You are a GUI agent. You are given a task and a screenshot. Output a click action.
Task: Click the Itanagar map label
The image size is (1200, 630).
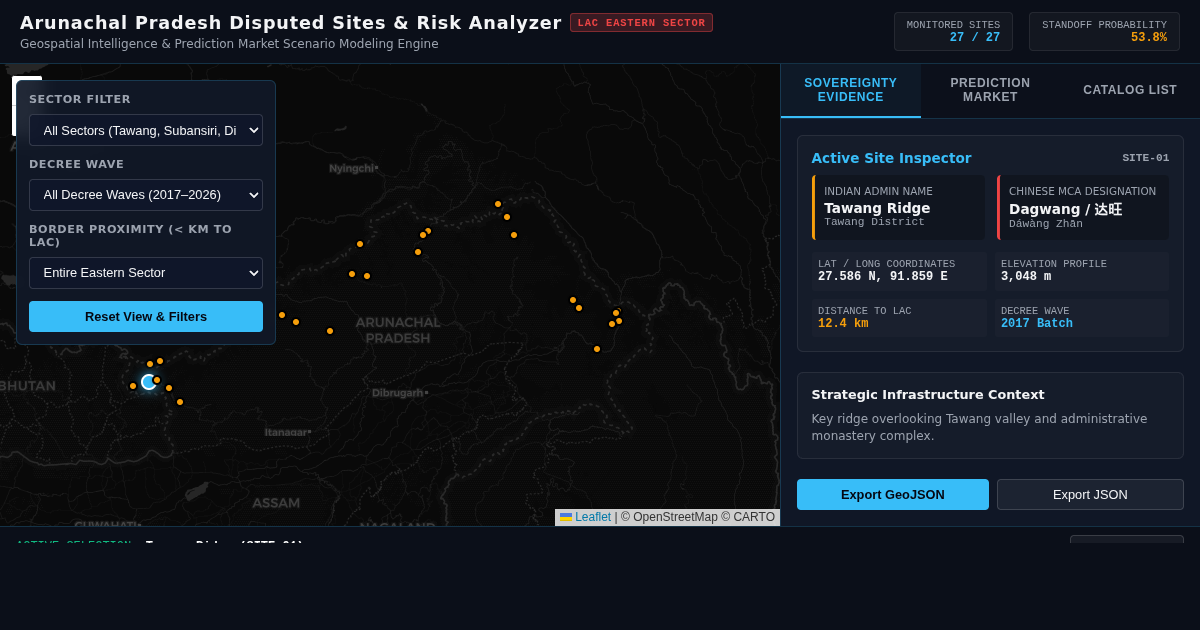pyautogui.click(x=288, y=432)
